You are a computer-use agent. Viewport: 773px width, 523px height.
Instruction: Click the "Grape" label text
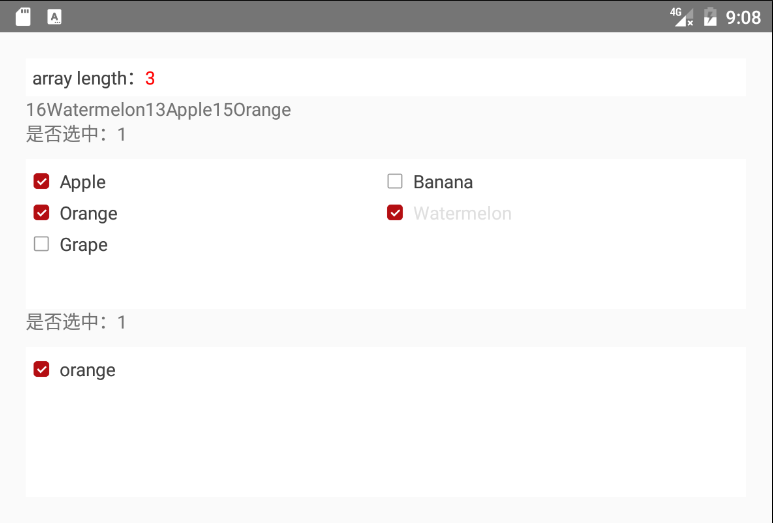click(84, 245)
